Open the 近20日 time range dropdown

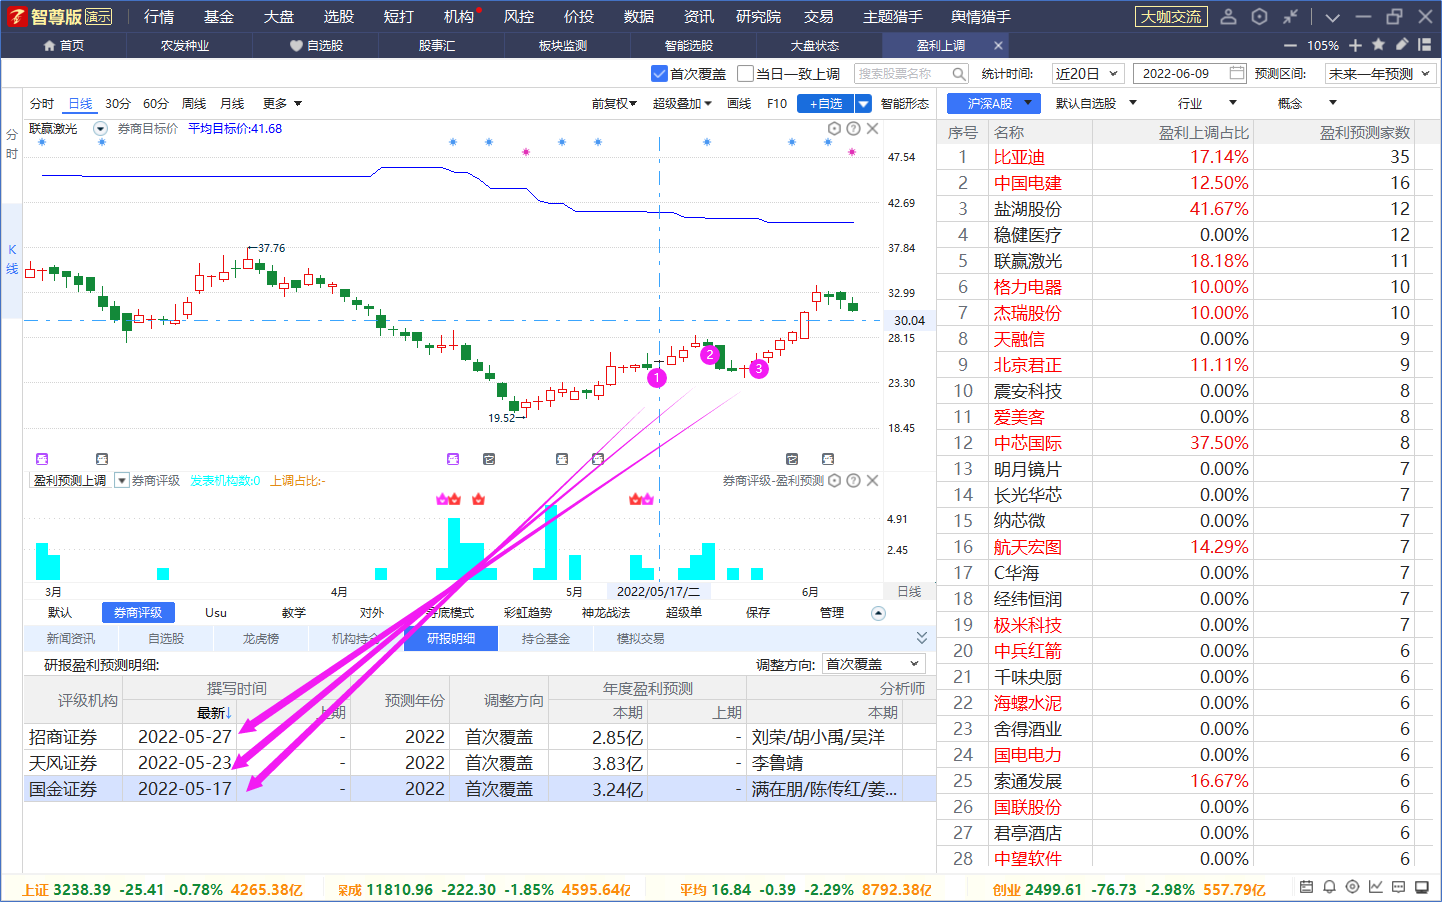coord(1087,73)
